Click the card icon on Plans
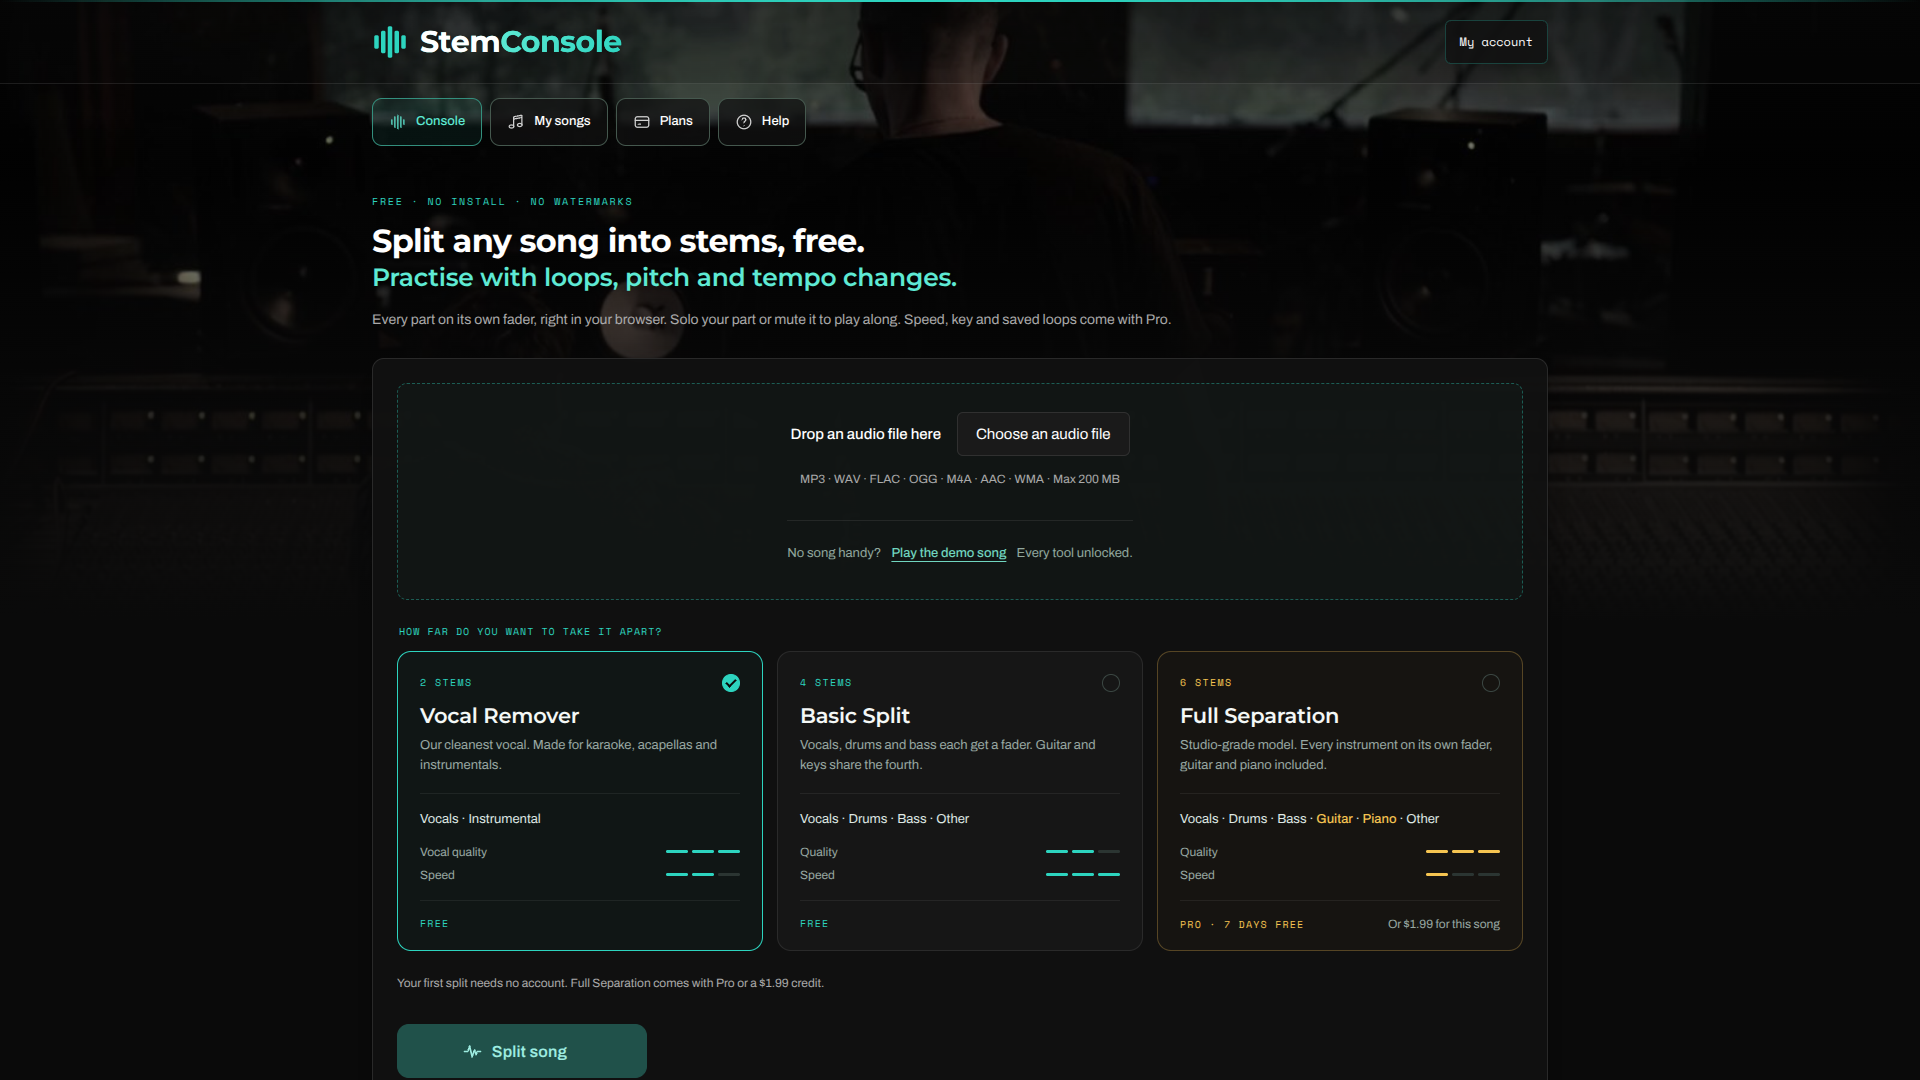Image resolution: width=1920 pixels, height=1080 pixels. coord(642,122)
